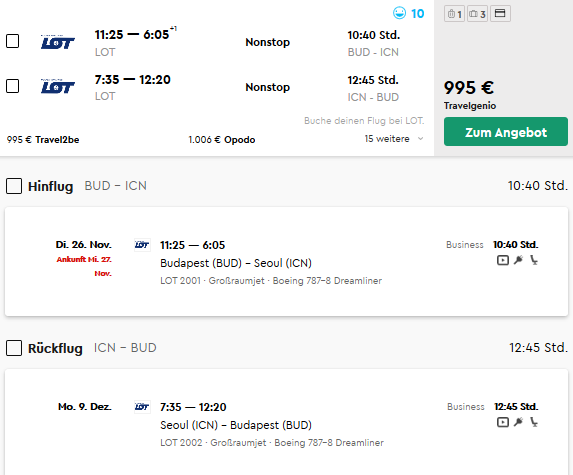
Task: Click the payment card icon
Action: click(500, 14)
